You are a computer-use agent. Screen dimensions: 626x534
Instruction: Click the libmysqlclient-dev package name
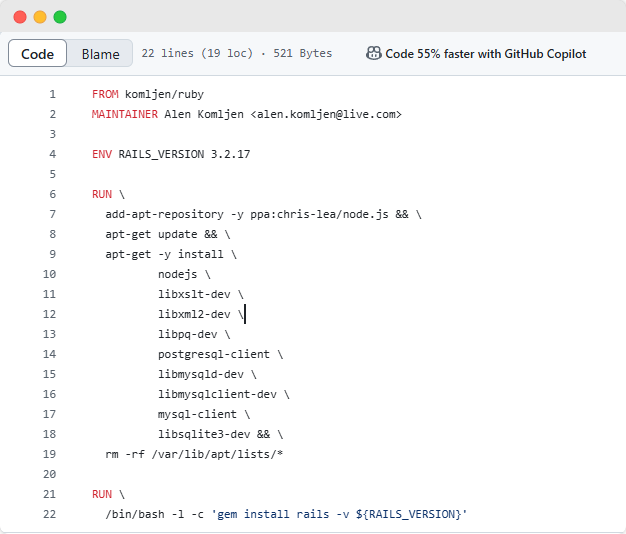tap(217, 394)
